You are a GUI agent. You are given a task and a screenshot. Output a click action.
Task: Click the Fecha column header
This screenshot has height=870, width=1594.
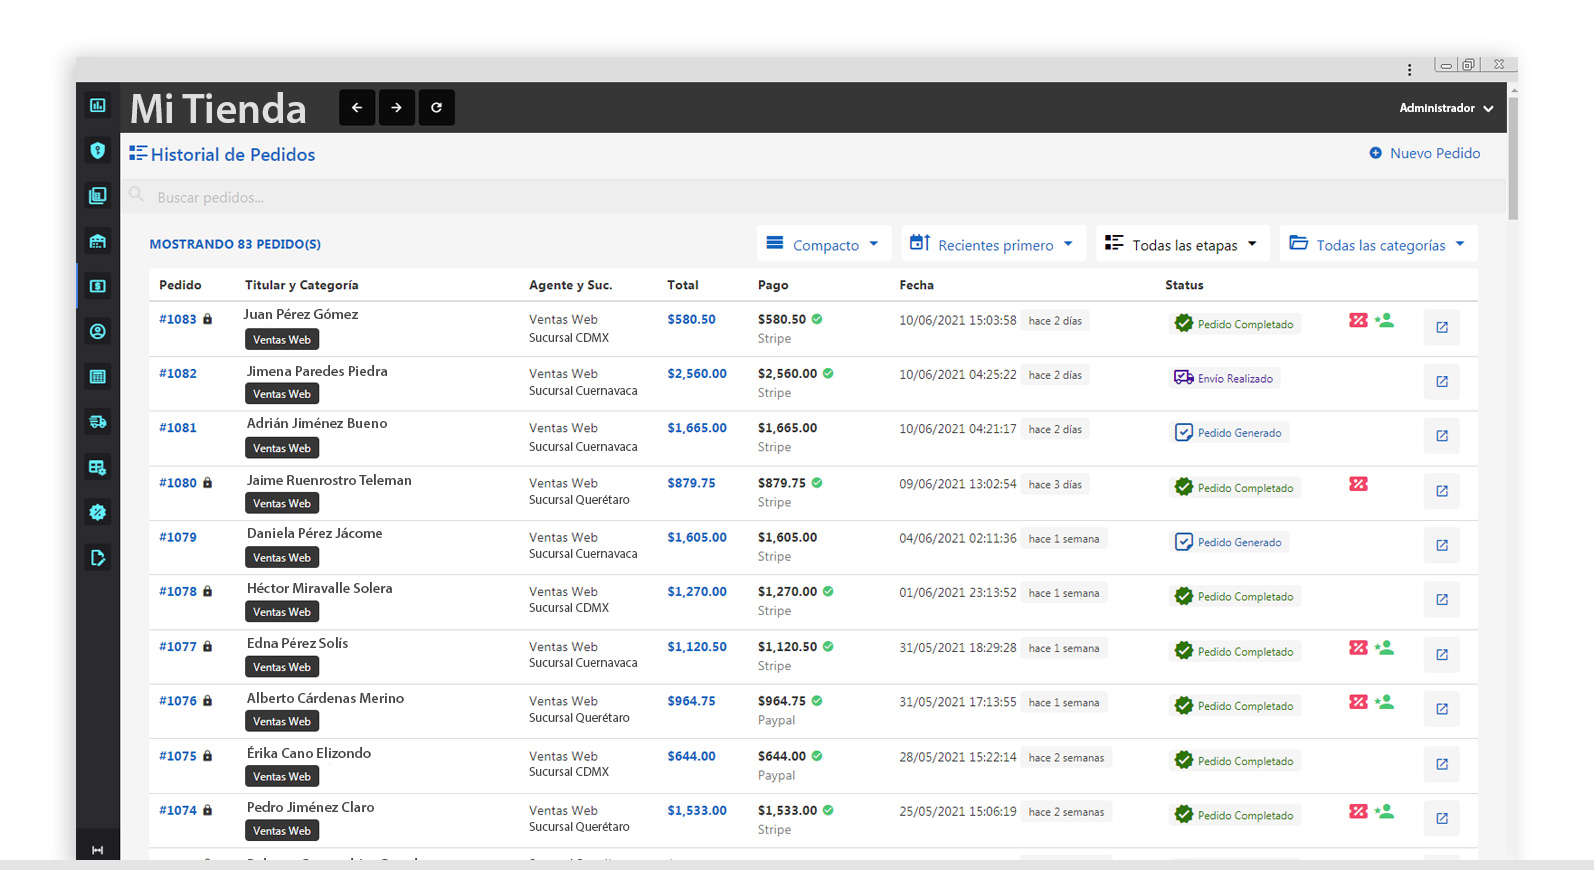[x=916, y=285]
